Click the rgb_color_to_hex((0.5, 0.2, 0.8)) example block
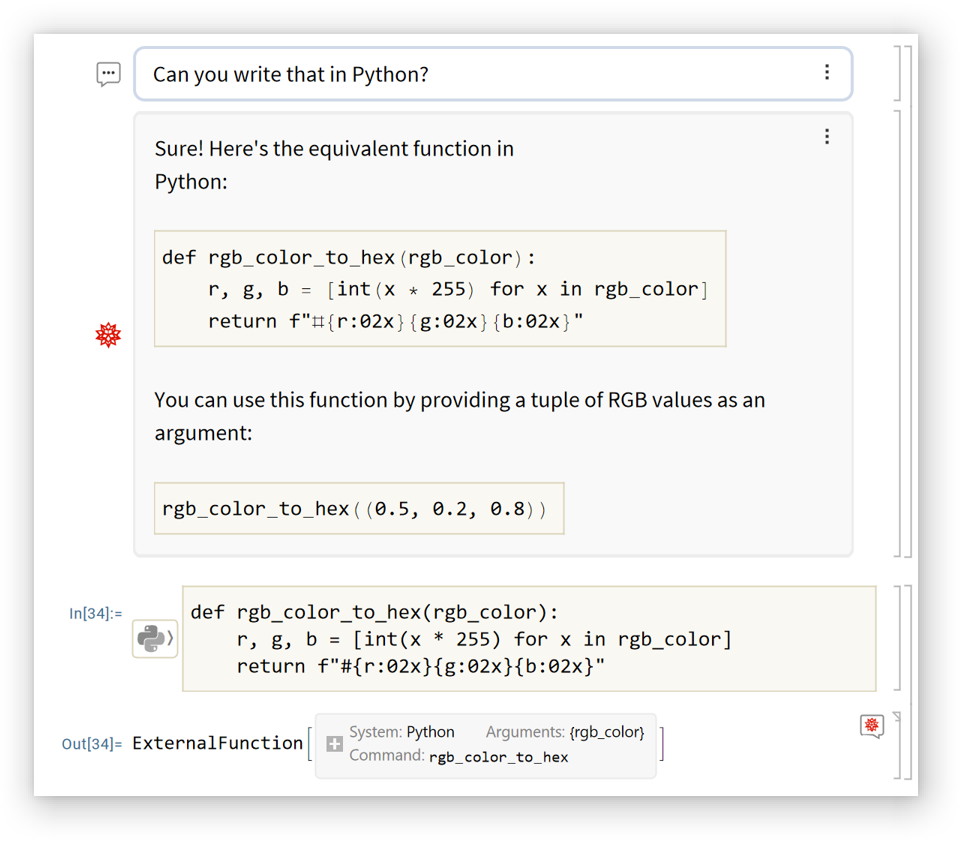This screenshot has height=842, width=960. [358, 508]
